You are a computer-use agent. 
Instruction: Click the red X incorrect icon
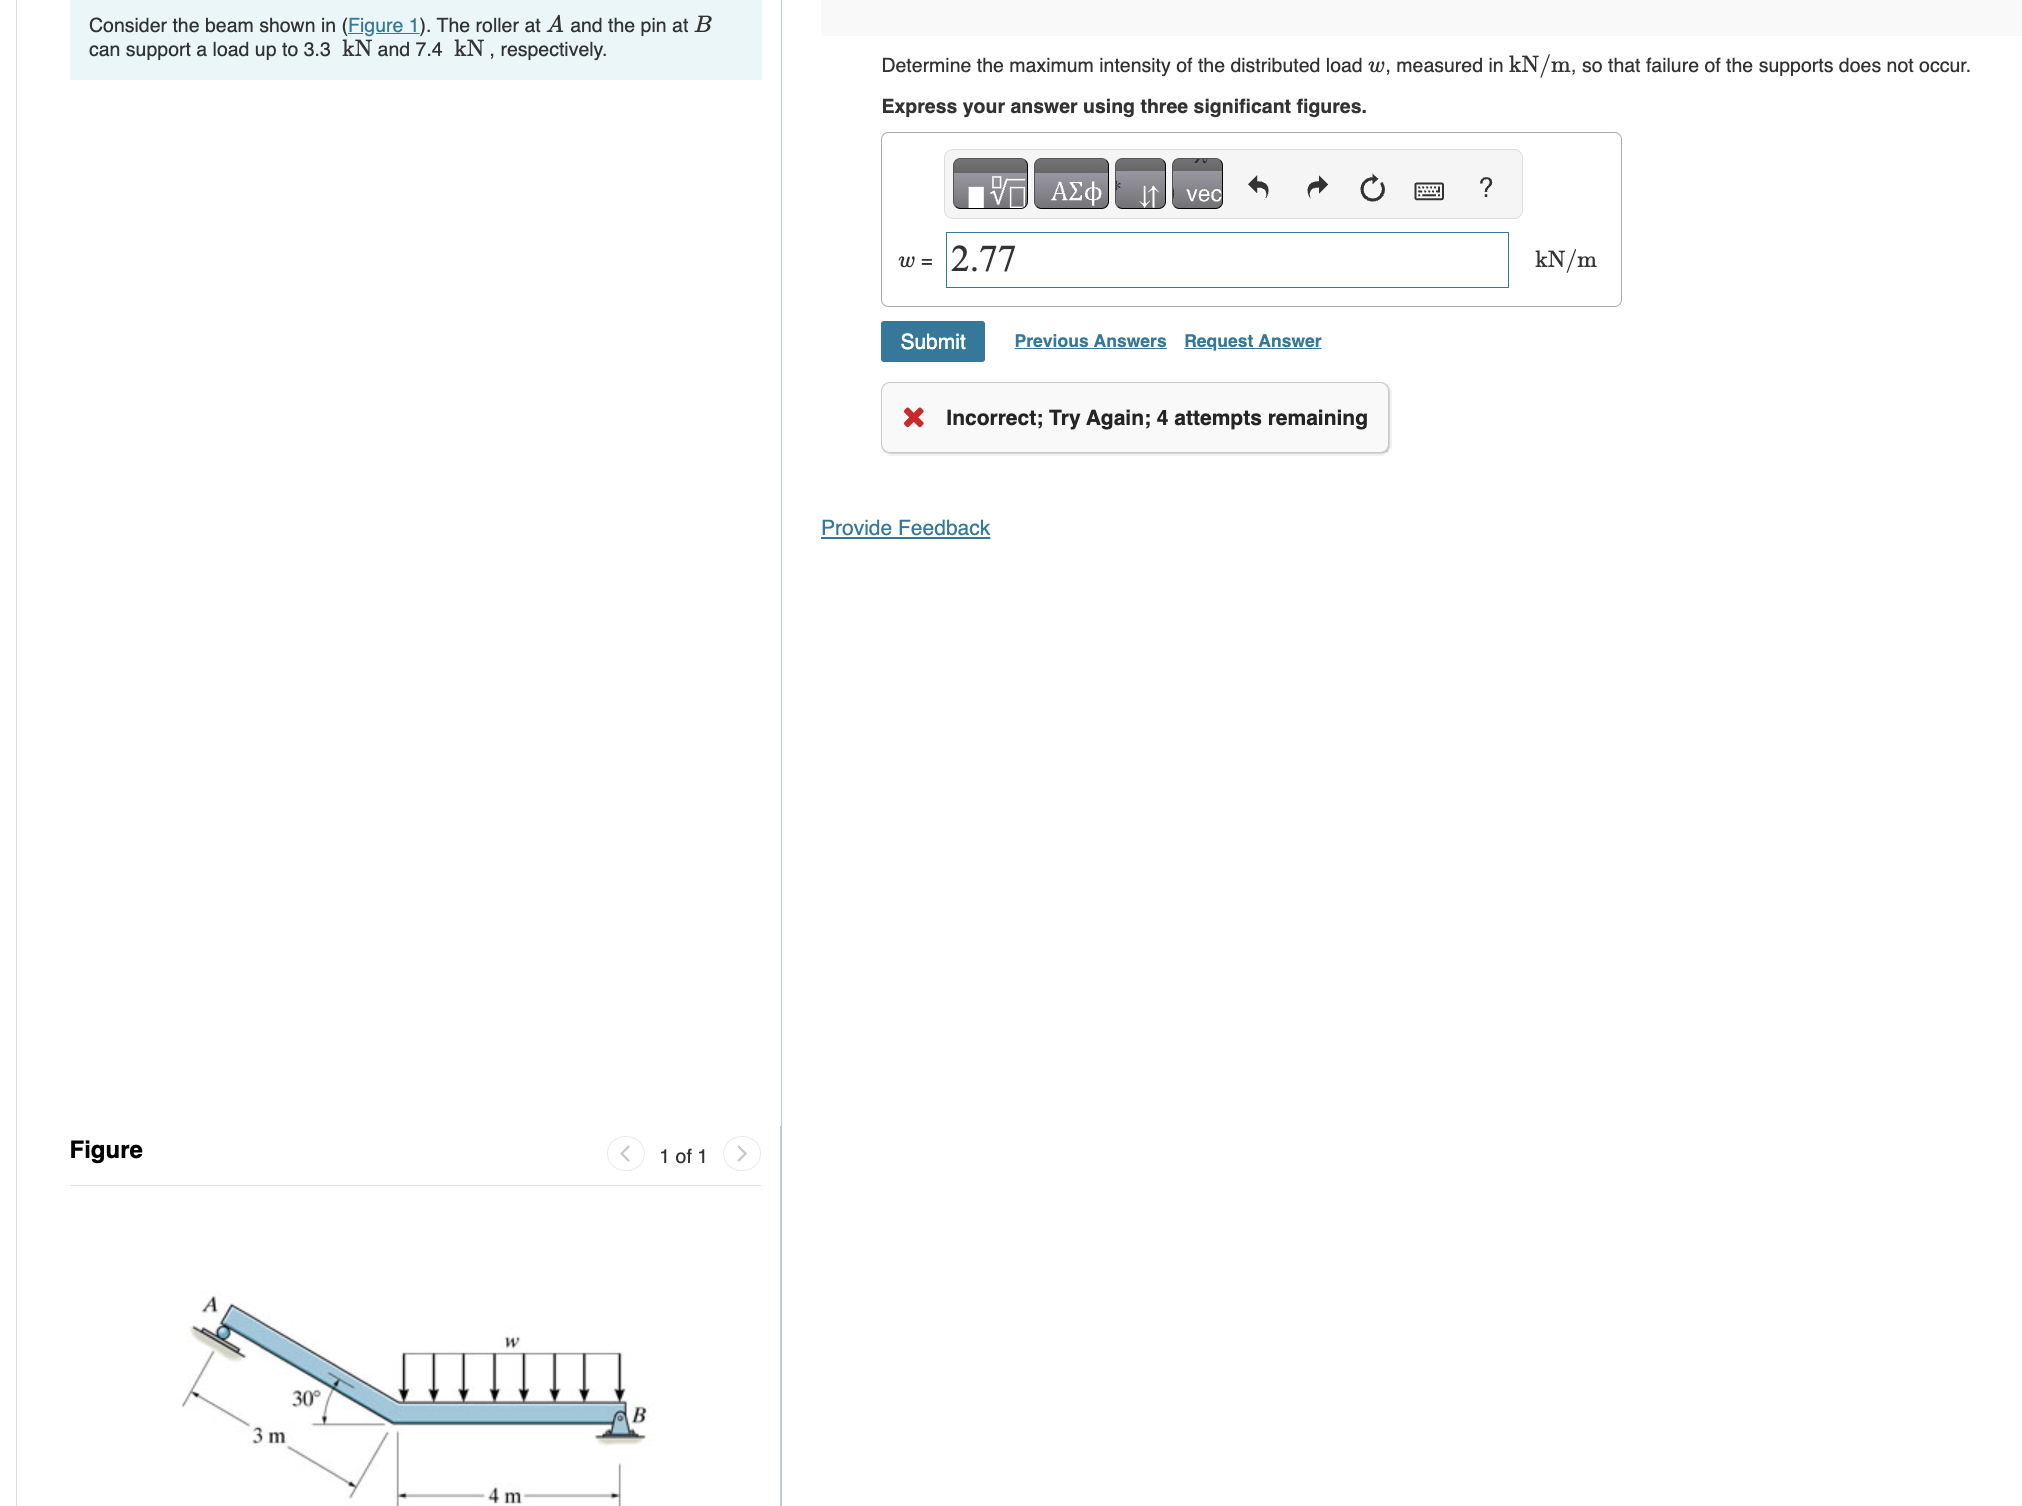click(913, 418)
